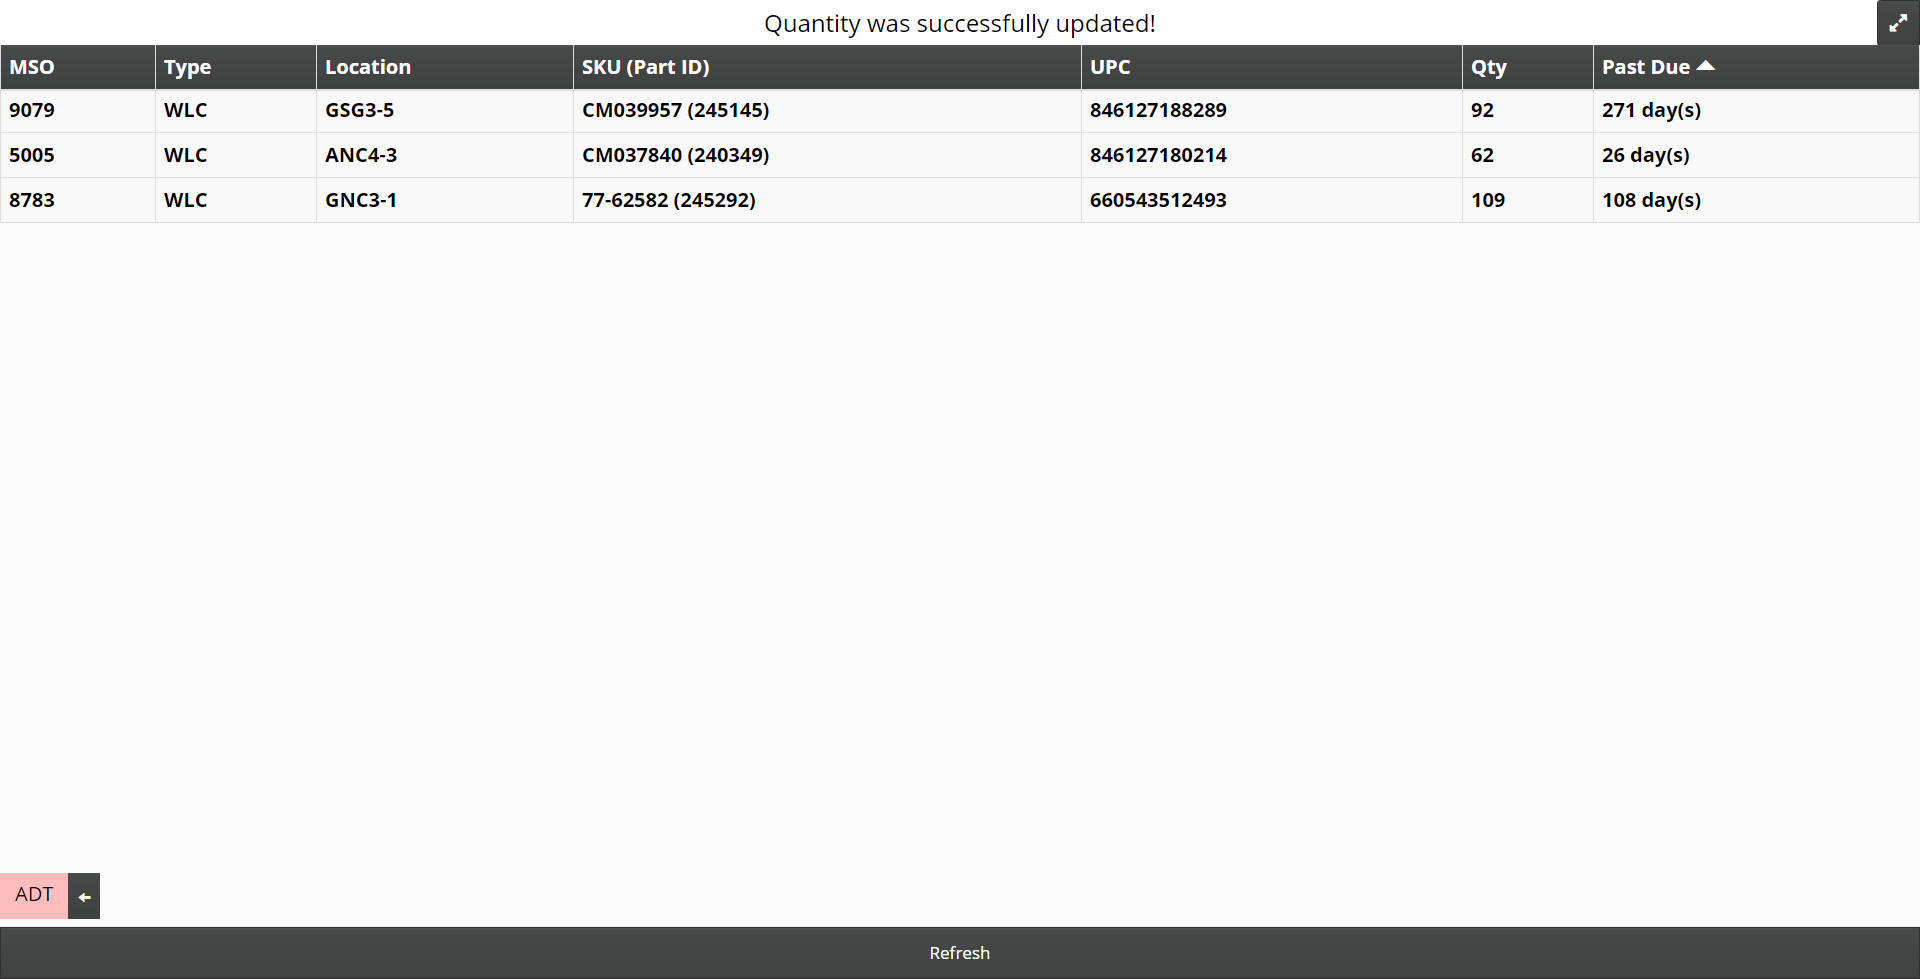This screenshot has width=1920, height=979.
Task: Click the 271 day(s) past due cell
Action: point(1756,110)
